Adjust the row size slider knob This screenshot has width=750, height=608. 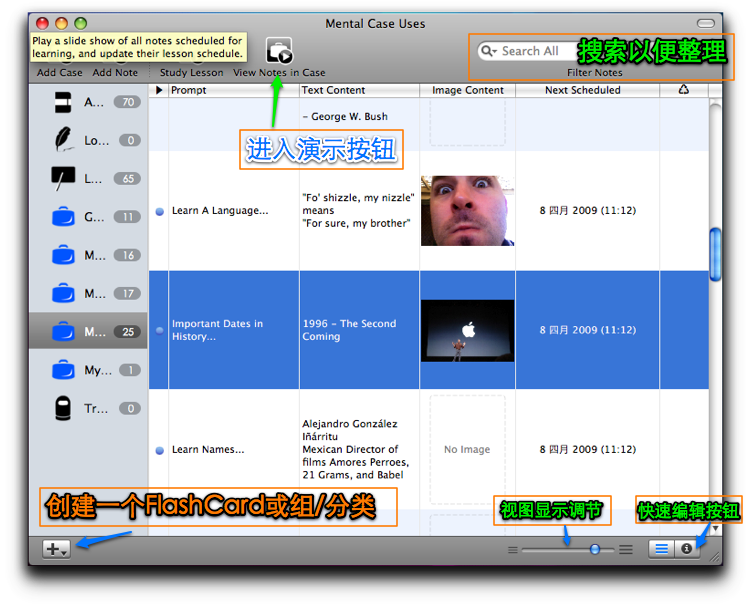pyautogui.click(x=595, y=549)
